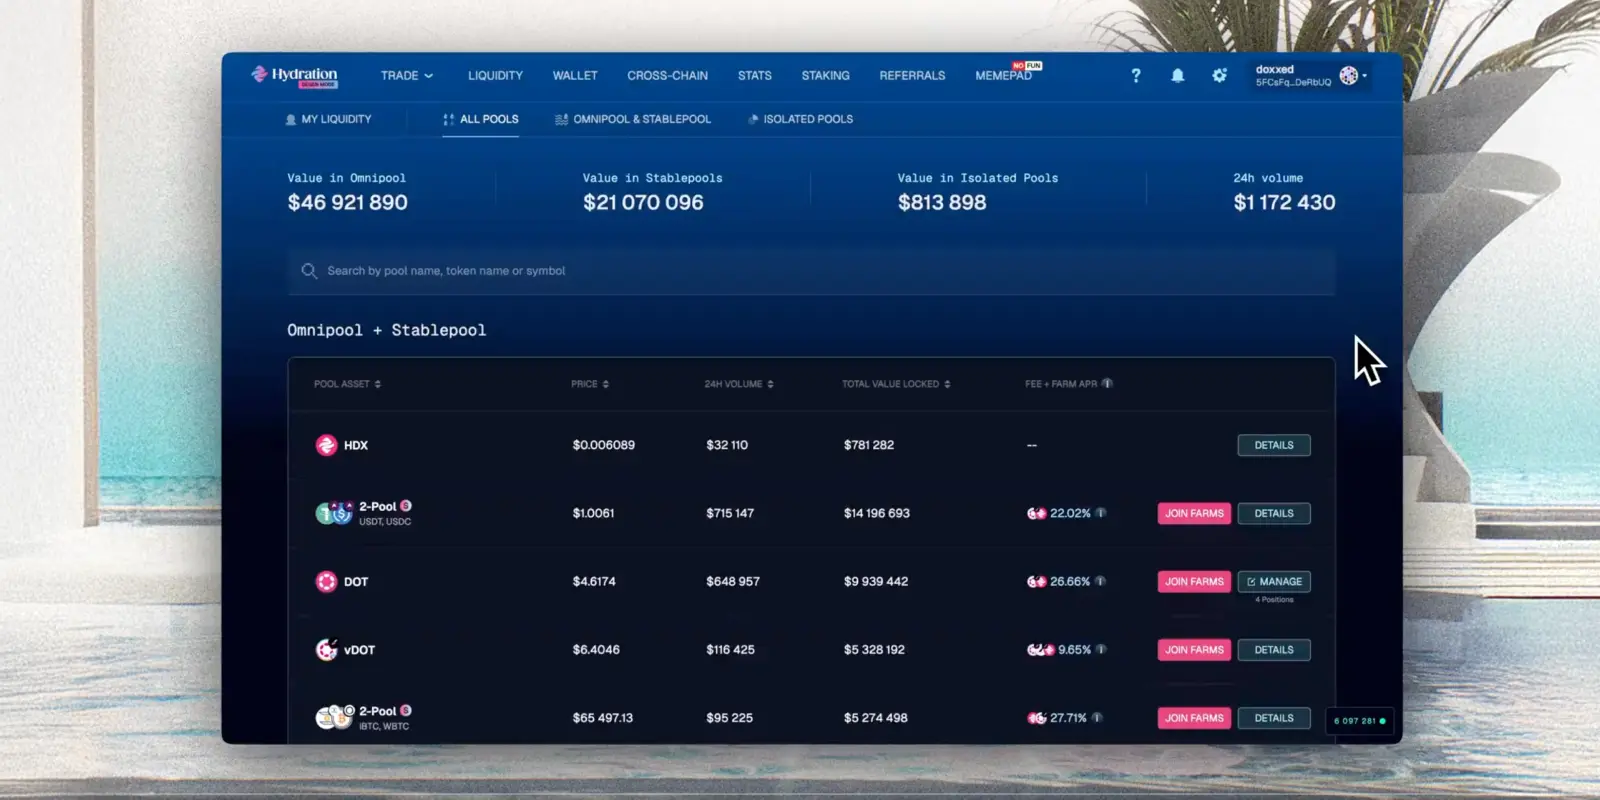The height and width of the screenshot is (800, 1600).
Task: Click the 24h volume value $1 172 430
Action: pyautogui.click(x=1284, y=202)
